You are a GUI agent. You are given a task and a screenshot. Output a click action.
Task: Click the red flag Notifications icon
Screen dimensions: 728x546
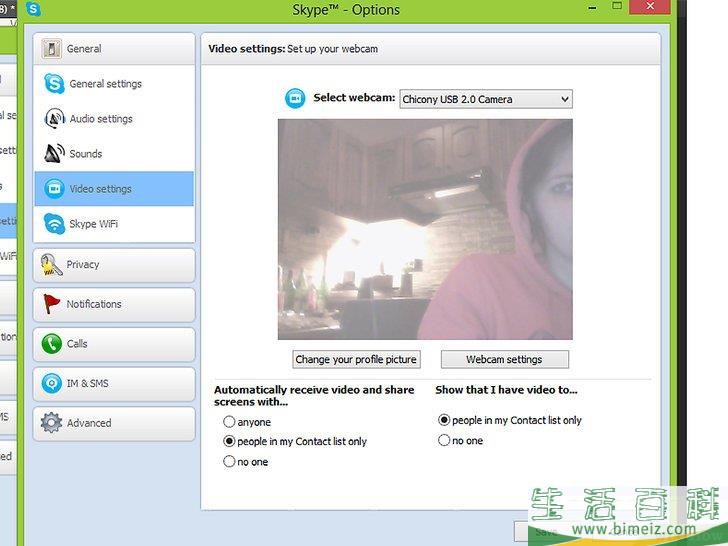(x=51, y=304)
